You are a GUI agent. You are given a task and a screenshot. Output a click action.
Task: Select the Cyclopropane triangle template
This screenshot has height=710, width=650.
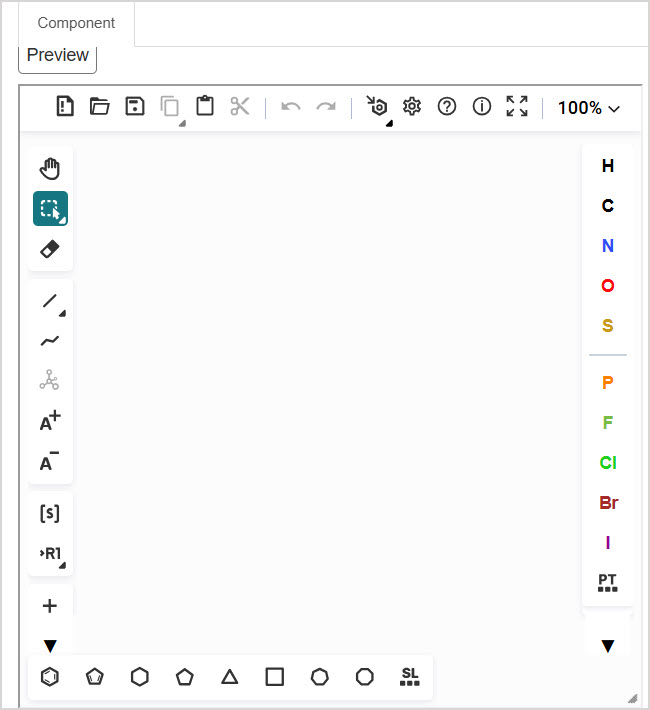point(230,677)
